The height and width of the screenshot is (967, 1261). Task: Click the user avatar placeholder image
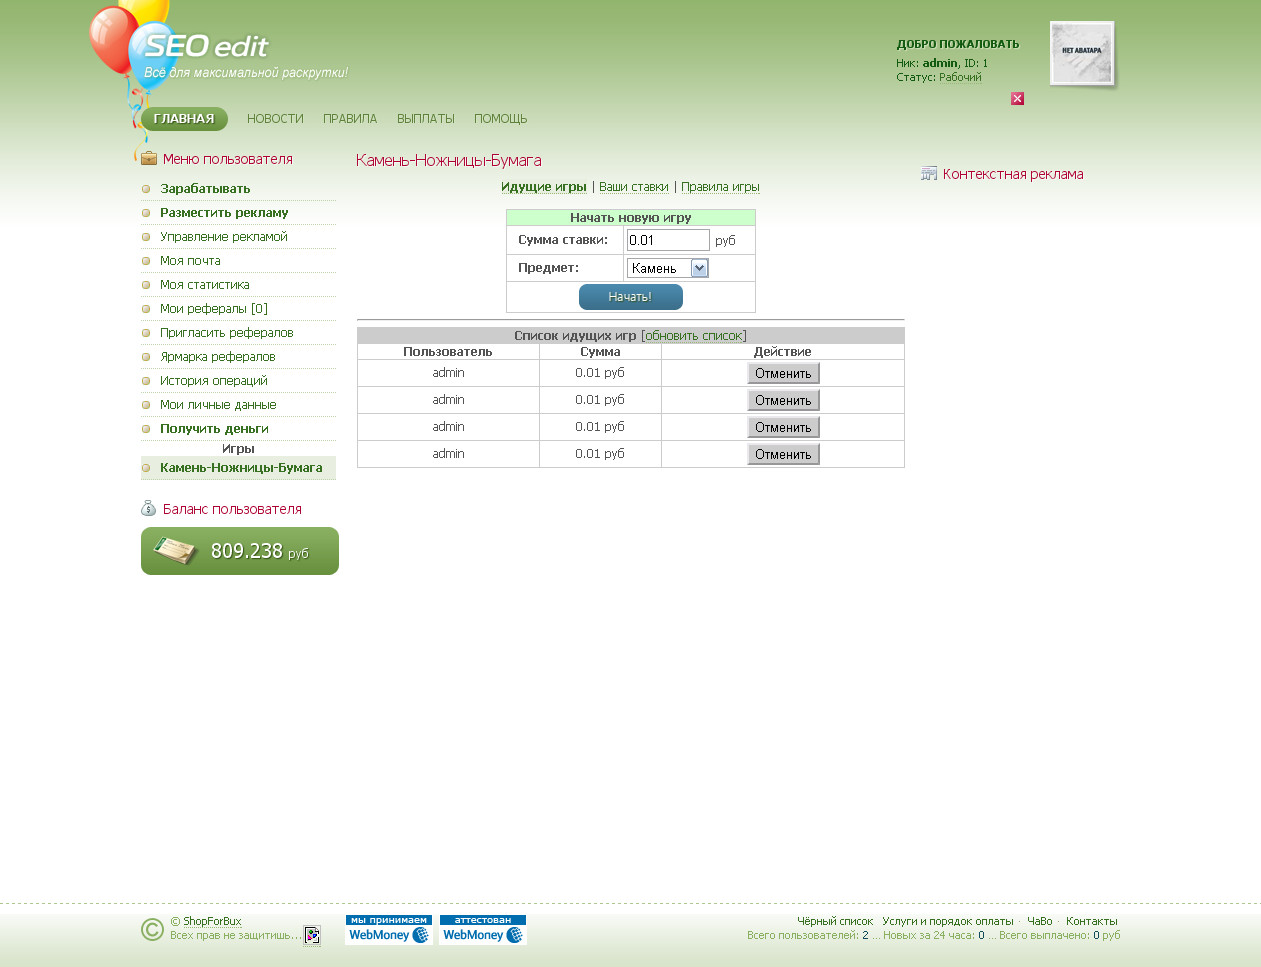click(x=1081, y=54)
